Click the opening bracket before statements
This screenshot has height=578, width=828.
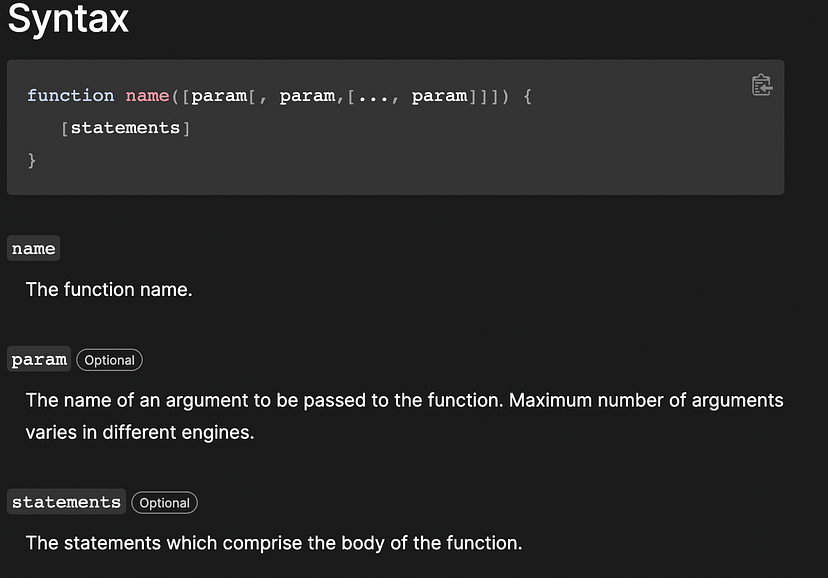64,127
